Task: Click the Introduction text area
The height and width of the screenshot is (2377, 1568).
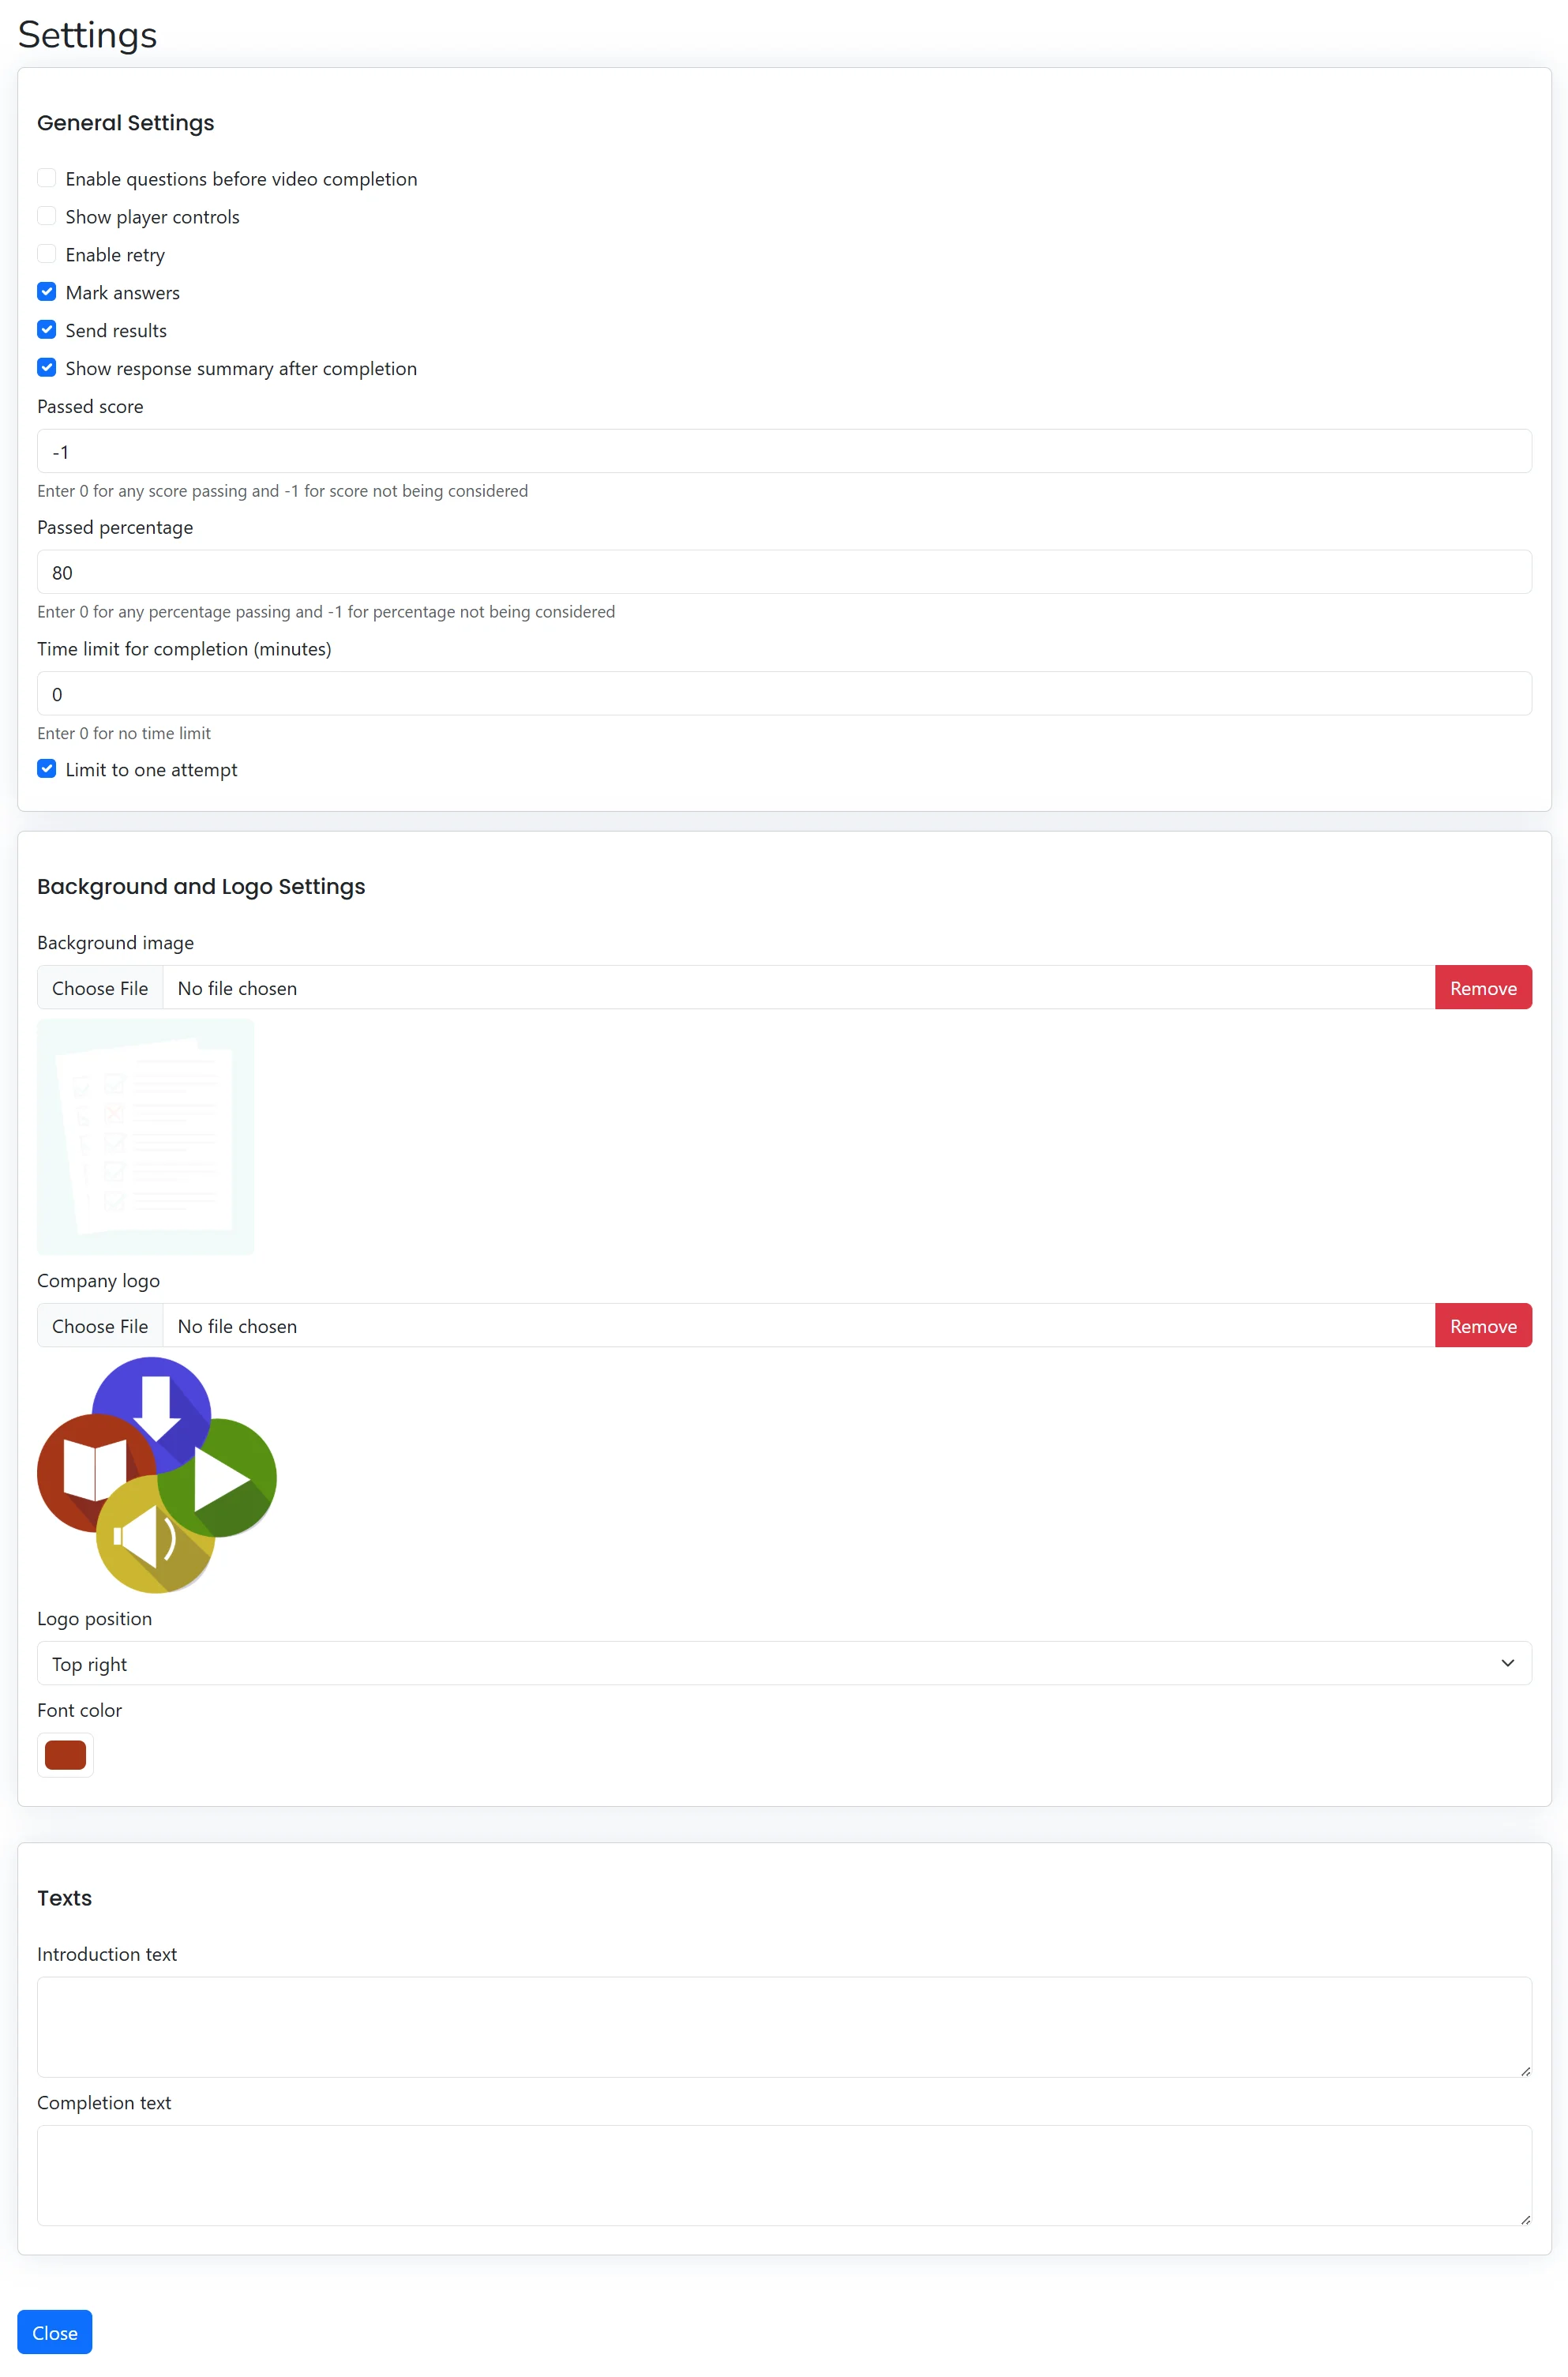Action: click(x=783, y=2027)
